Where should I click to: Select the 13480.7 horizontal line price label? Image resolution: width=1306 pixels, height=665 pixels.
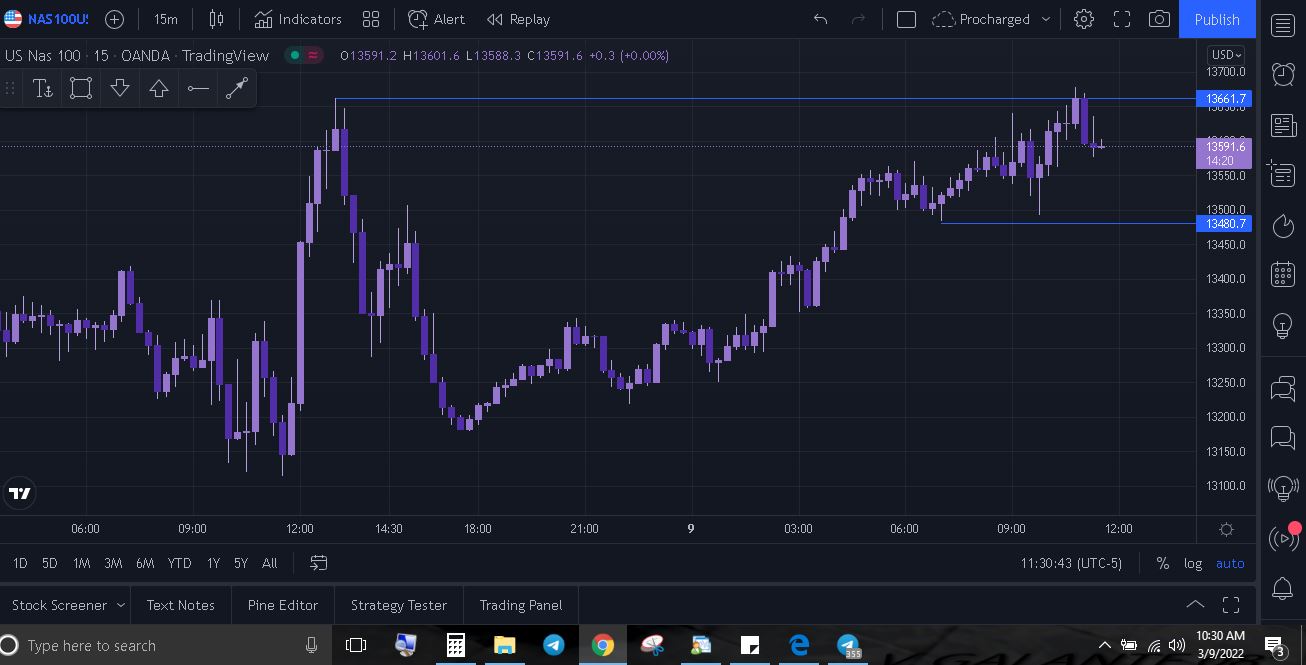tap(1224, 224)
